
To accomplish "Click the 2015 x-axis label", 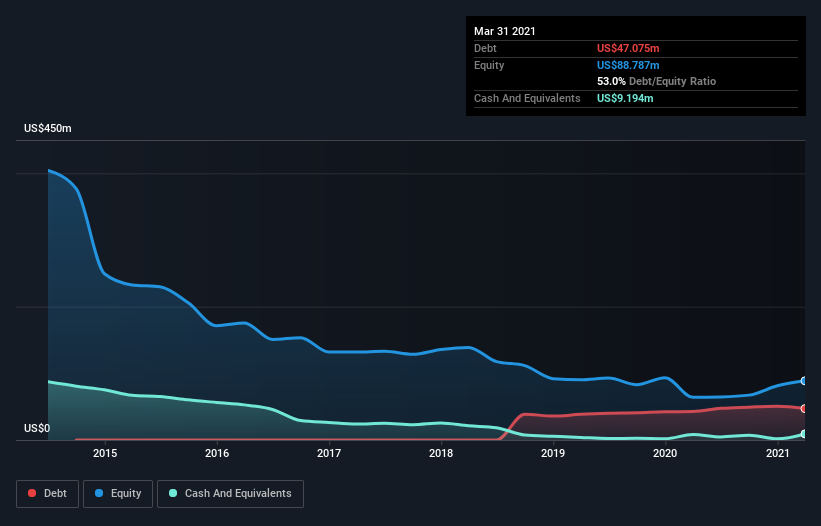I will coord(105,453).
